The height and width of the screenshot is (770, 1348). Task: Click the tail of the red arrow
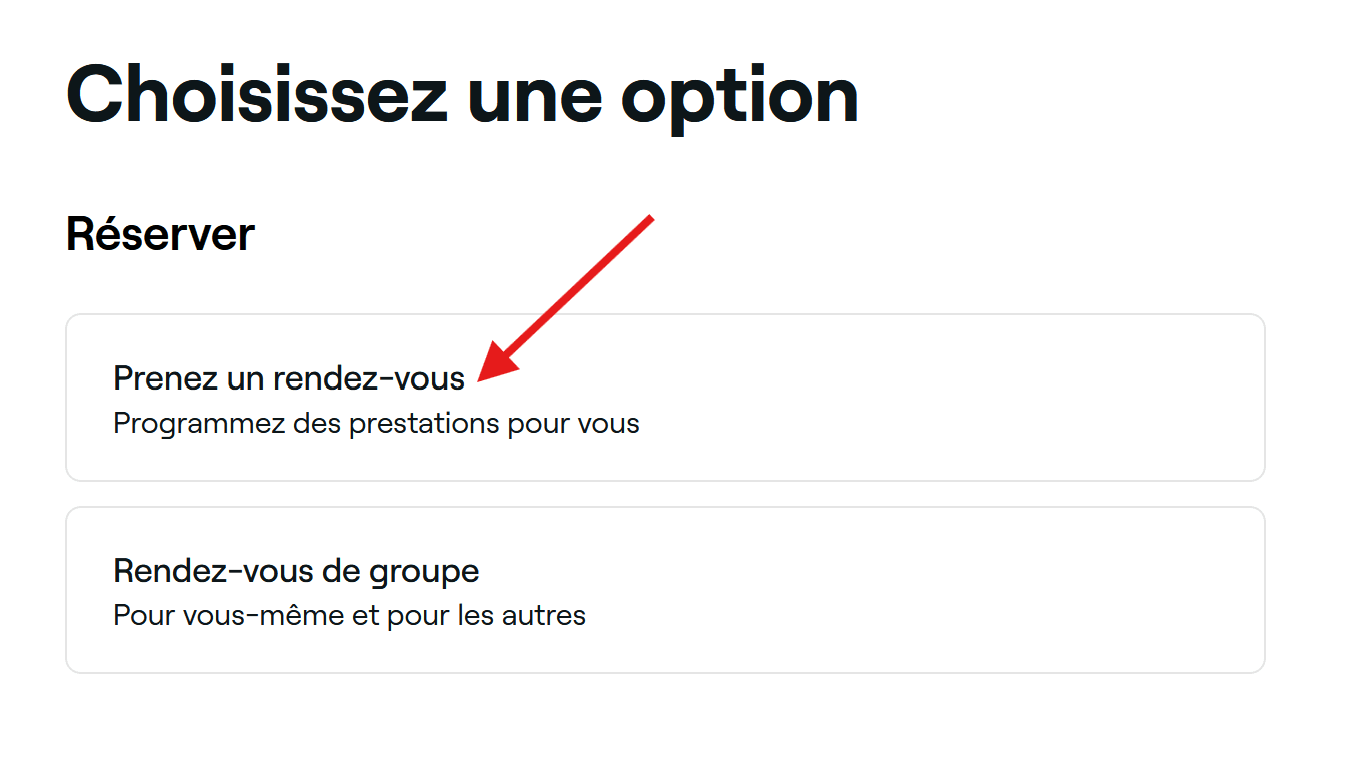[x=646, y=220]
